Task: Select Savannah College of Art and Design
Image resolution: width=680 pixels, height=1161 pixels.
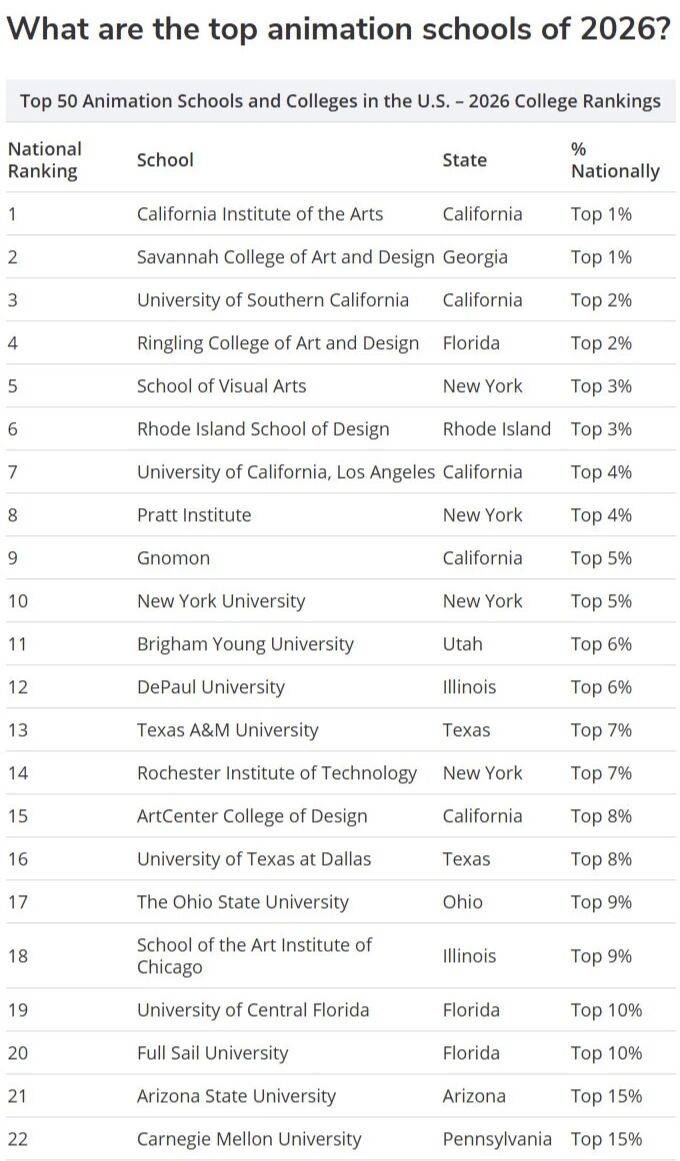Action: (x=285, y=257)
